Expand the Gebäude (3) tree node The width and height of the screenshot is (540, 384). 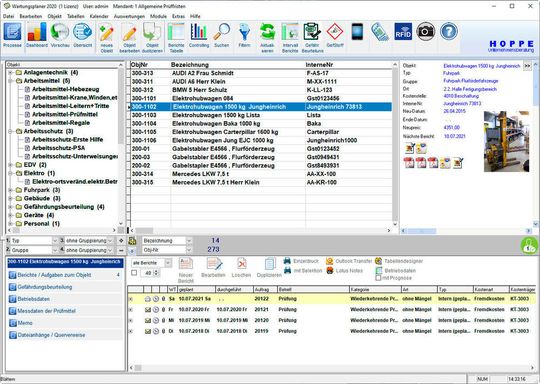tap(10, 198)
